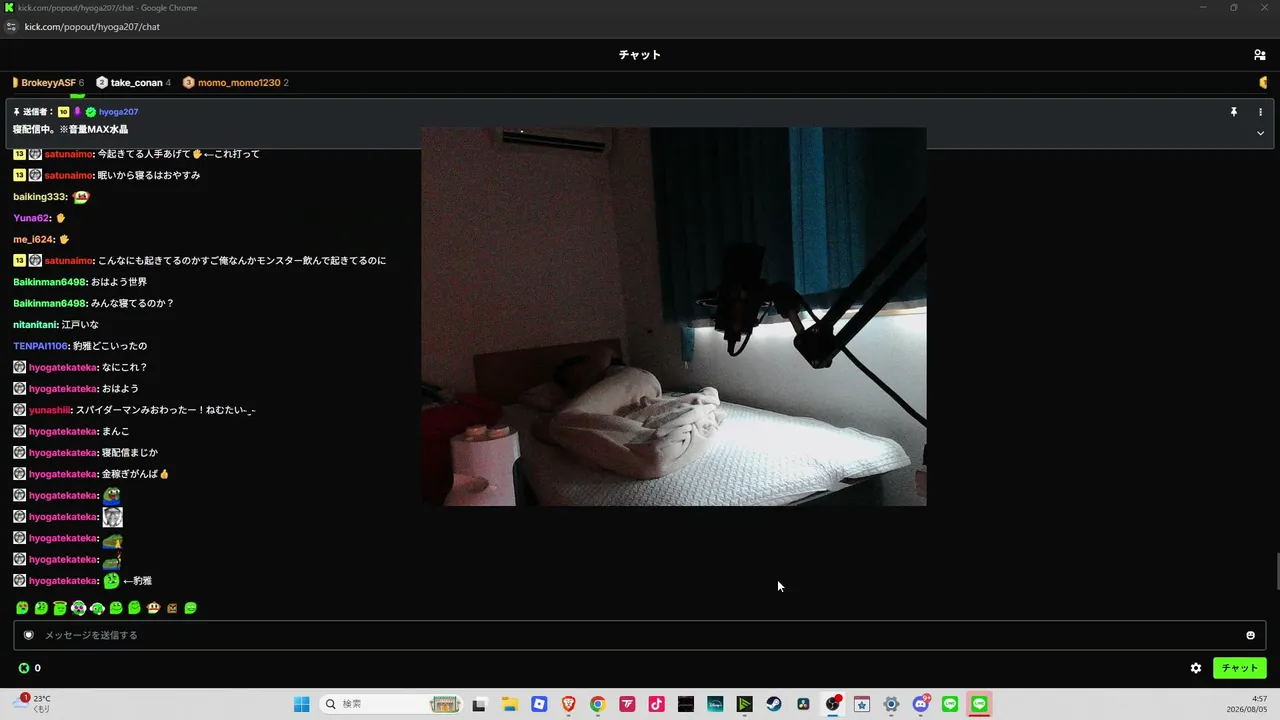Click message text 豹雅どこいったの
The image size is (1280, 720).
point(110,346)
